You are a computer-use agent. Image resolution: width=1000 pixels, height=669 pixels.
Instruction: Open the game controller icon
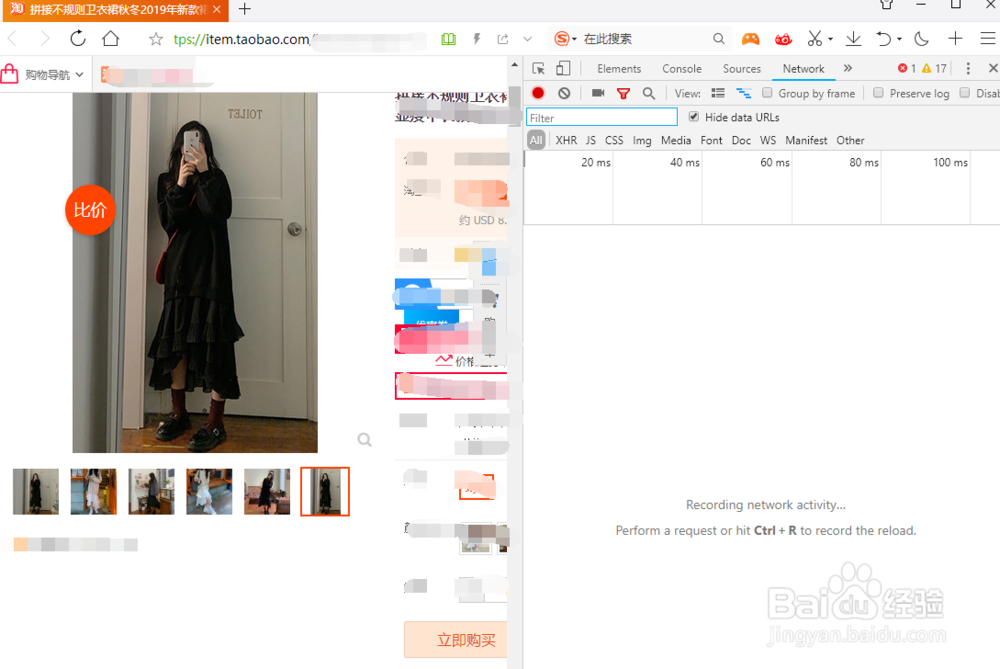click(751, 39)
